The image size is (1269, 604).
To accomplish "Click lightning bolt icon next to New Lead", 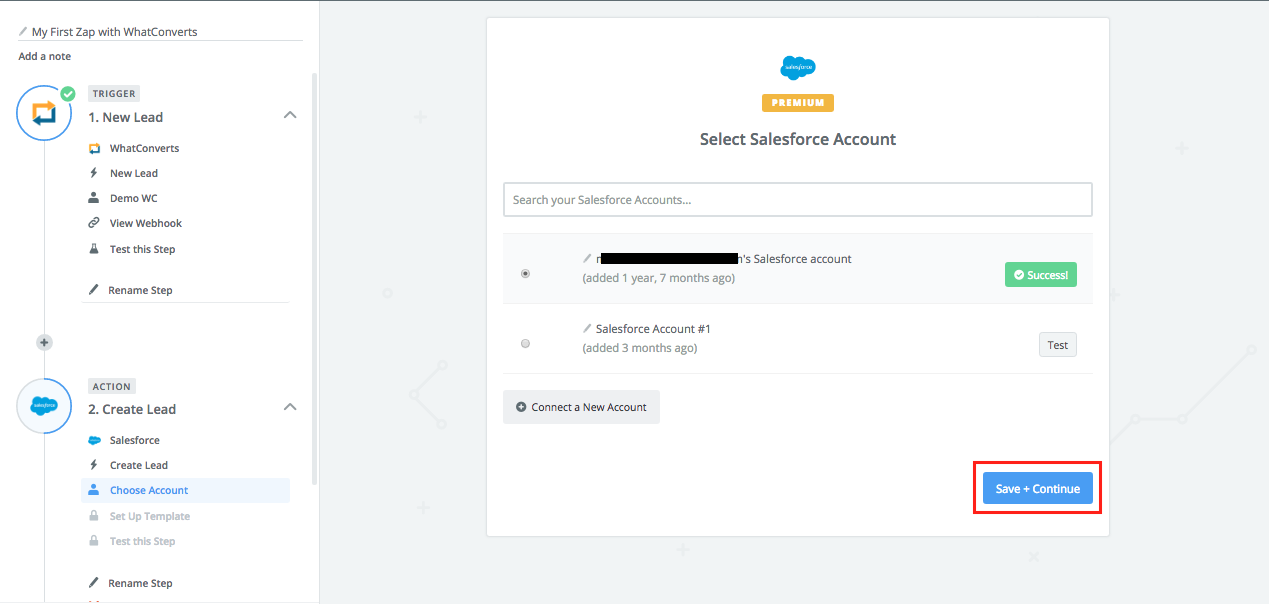I will click(x=94, y=173).
